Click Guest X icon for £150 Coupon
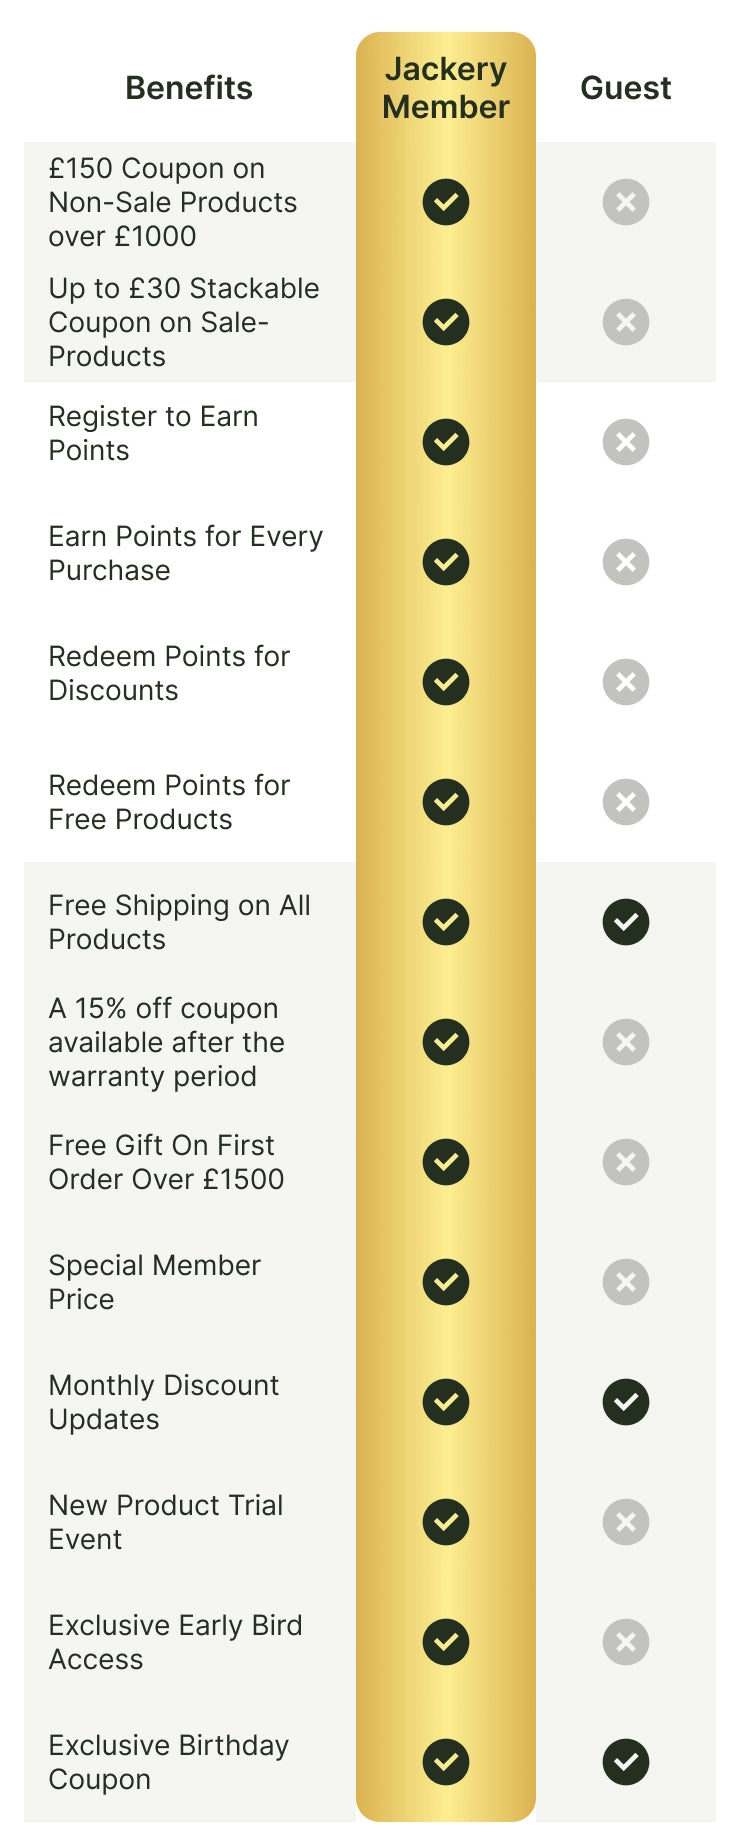Screen dimensions: 734x1840 (x=626, y=202)
